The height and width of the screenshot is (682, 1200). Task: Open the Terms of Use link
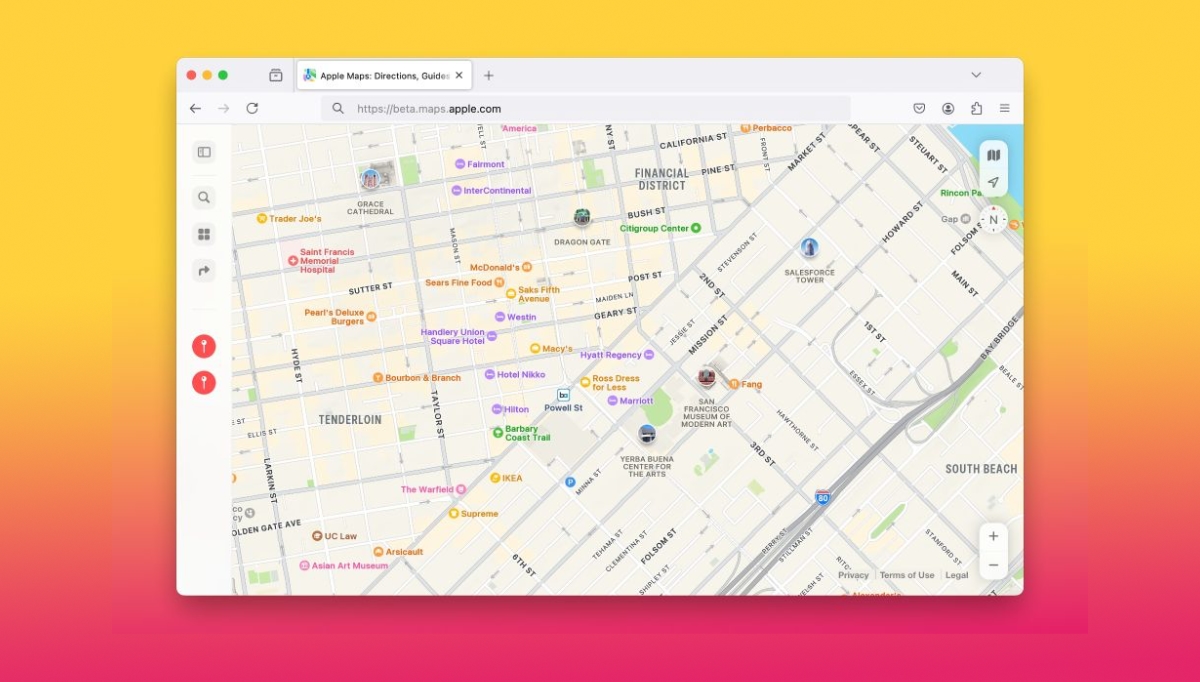point(907,575)
